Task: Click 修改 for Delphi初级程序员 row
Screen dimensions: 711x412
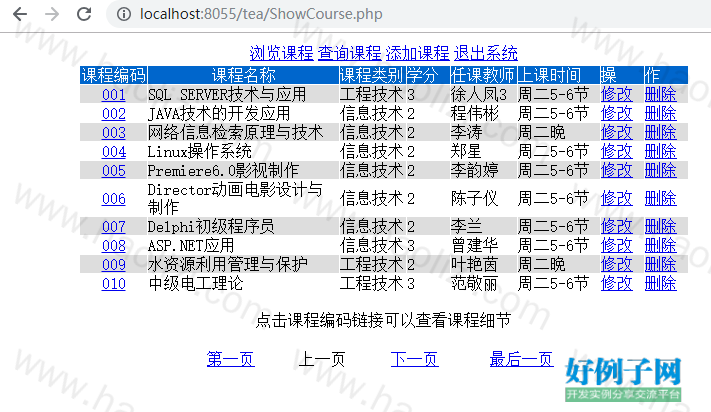Action: click(x=616, y=227)
